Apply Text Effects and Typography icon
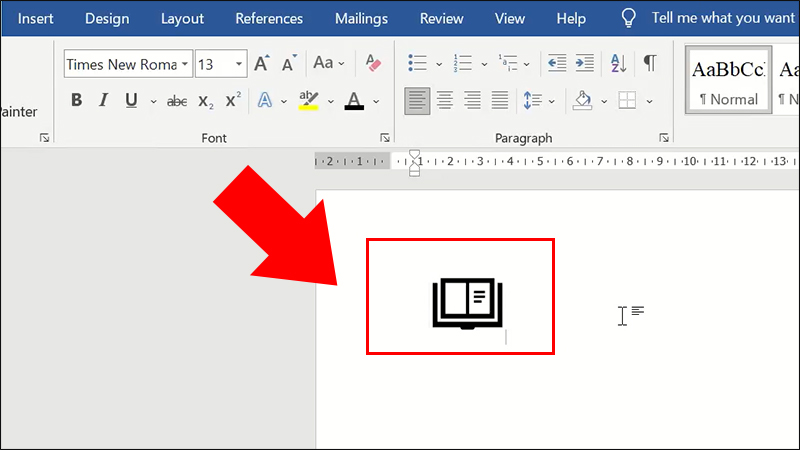Viewport: 800px width, 450px height. (265, 101)
